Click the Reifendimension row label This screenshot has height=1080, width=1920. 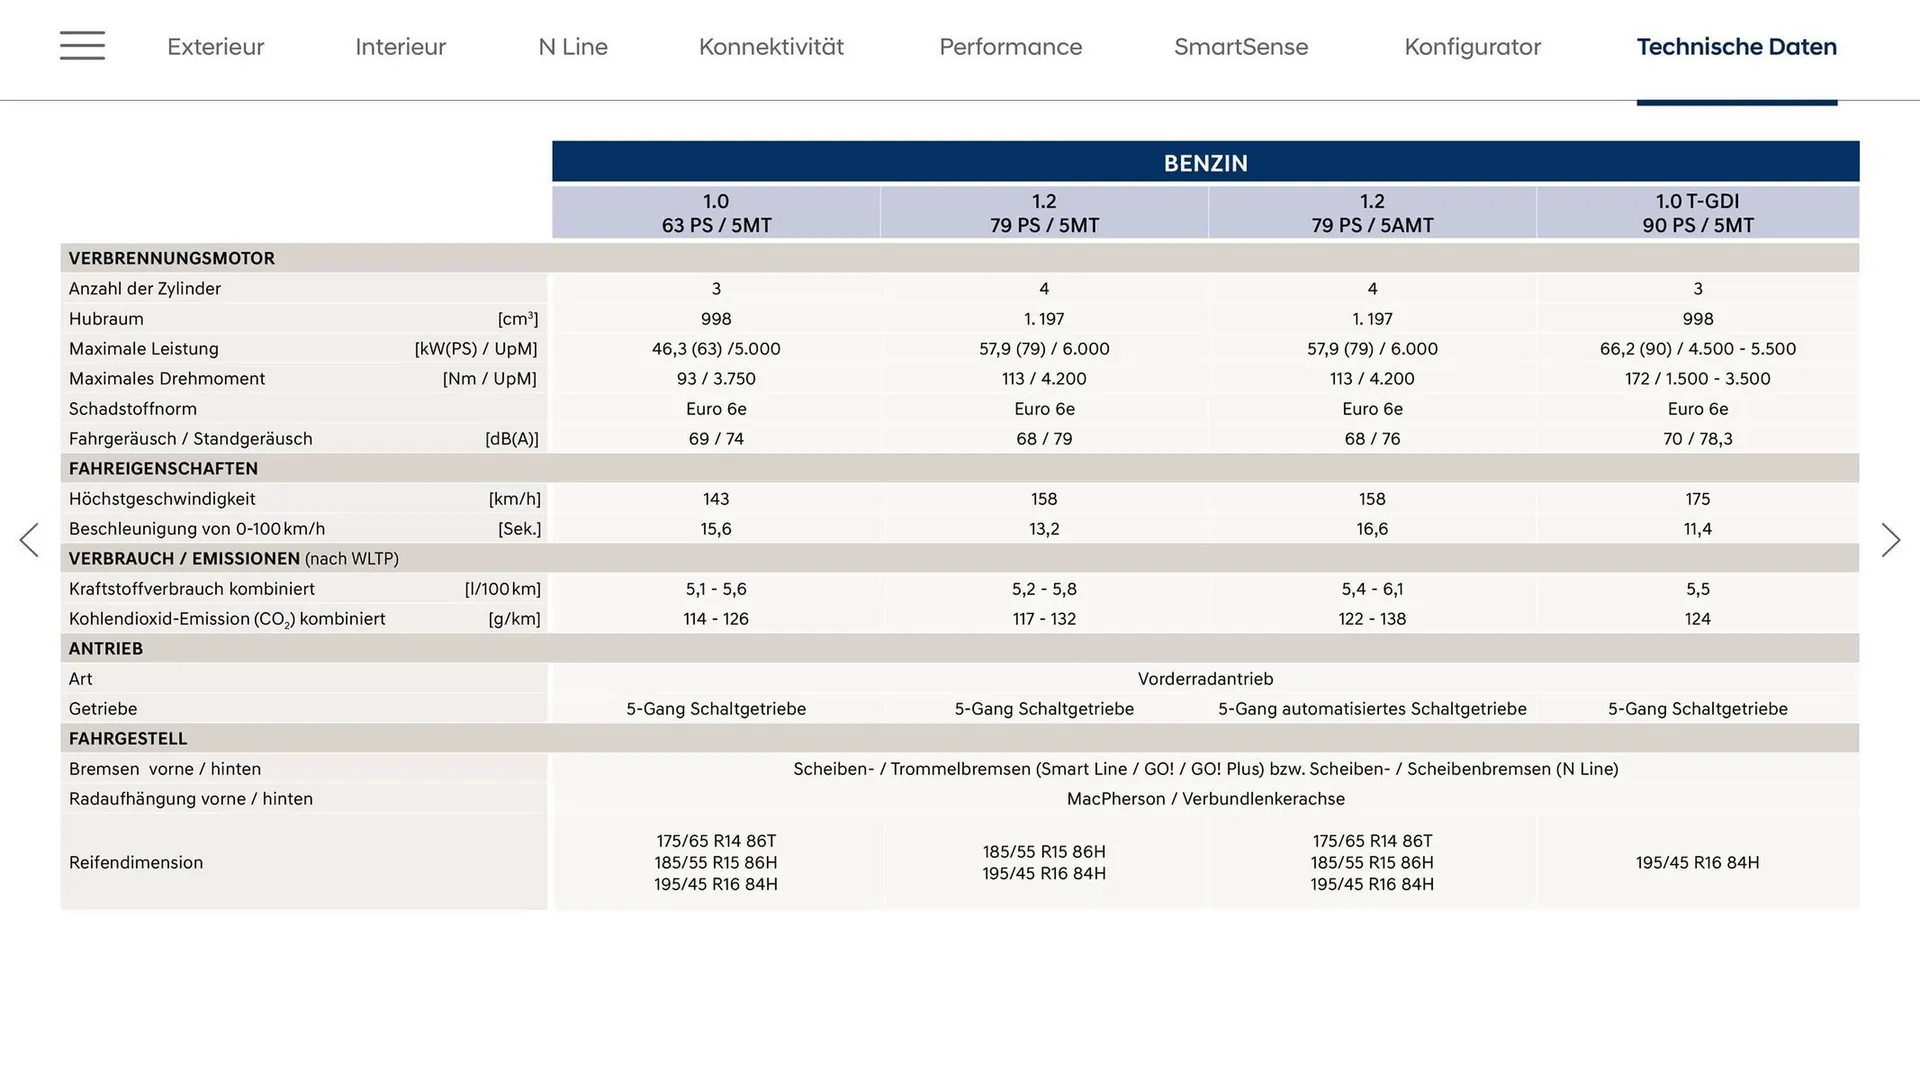135,862
